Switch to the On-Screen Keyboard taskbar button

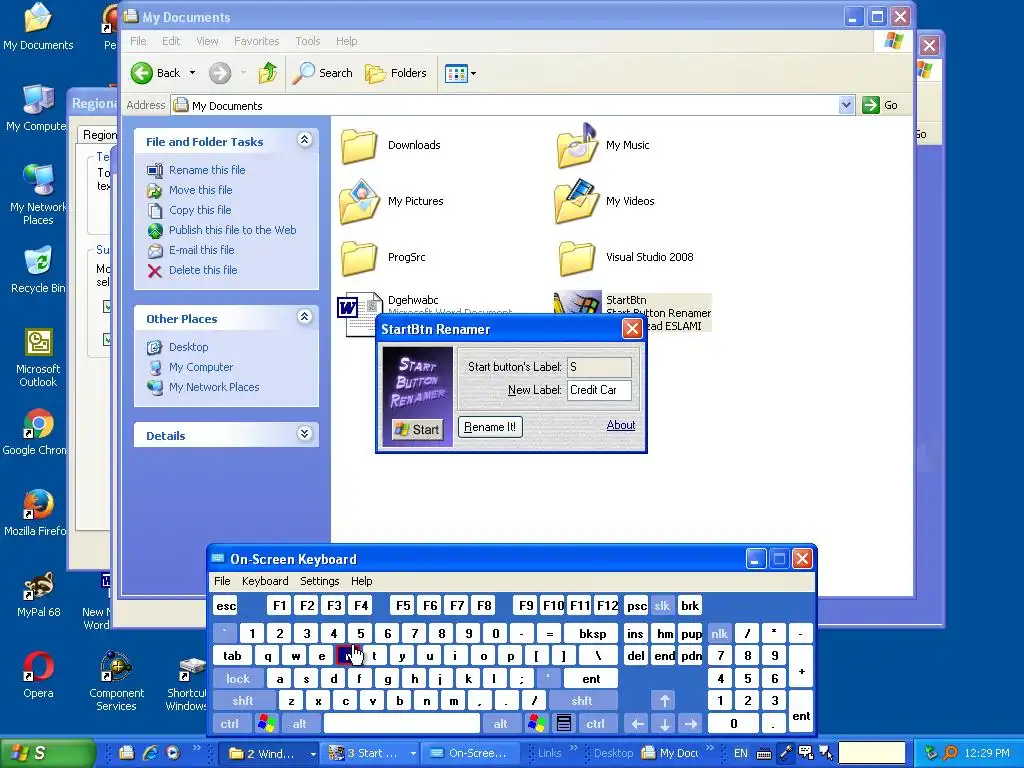(469, 753)
